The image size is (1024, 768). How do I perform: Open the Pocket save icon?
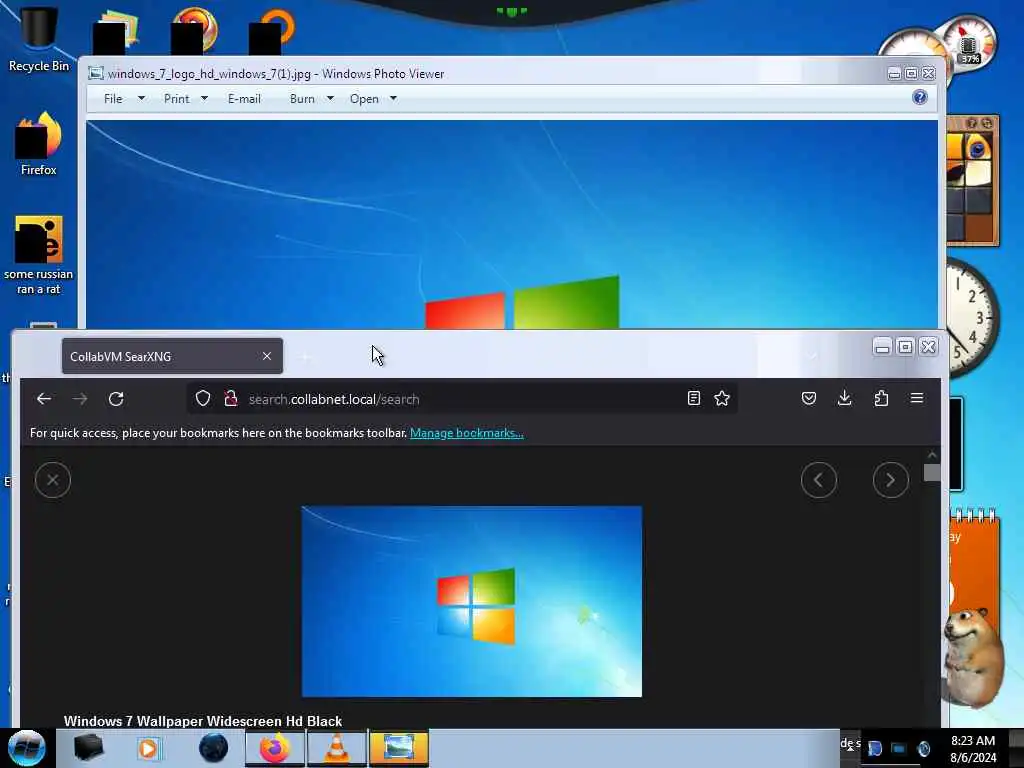tap(808, 398)
